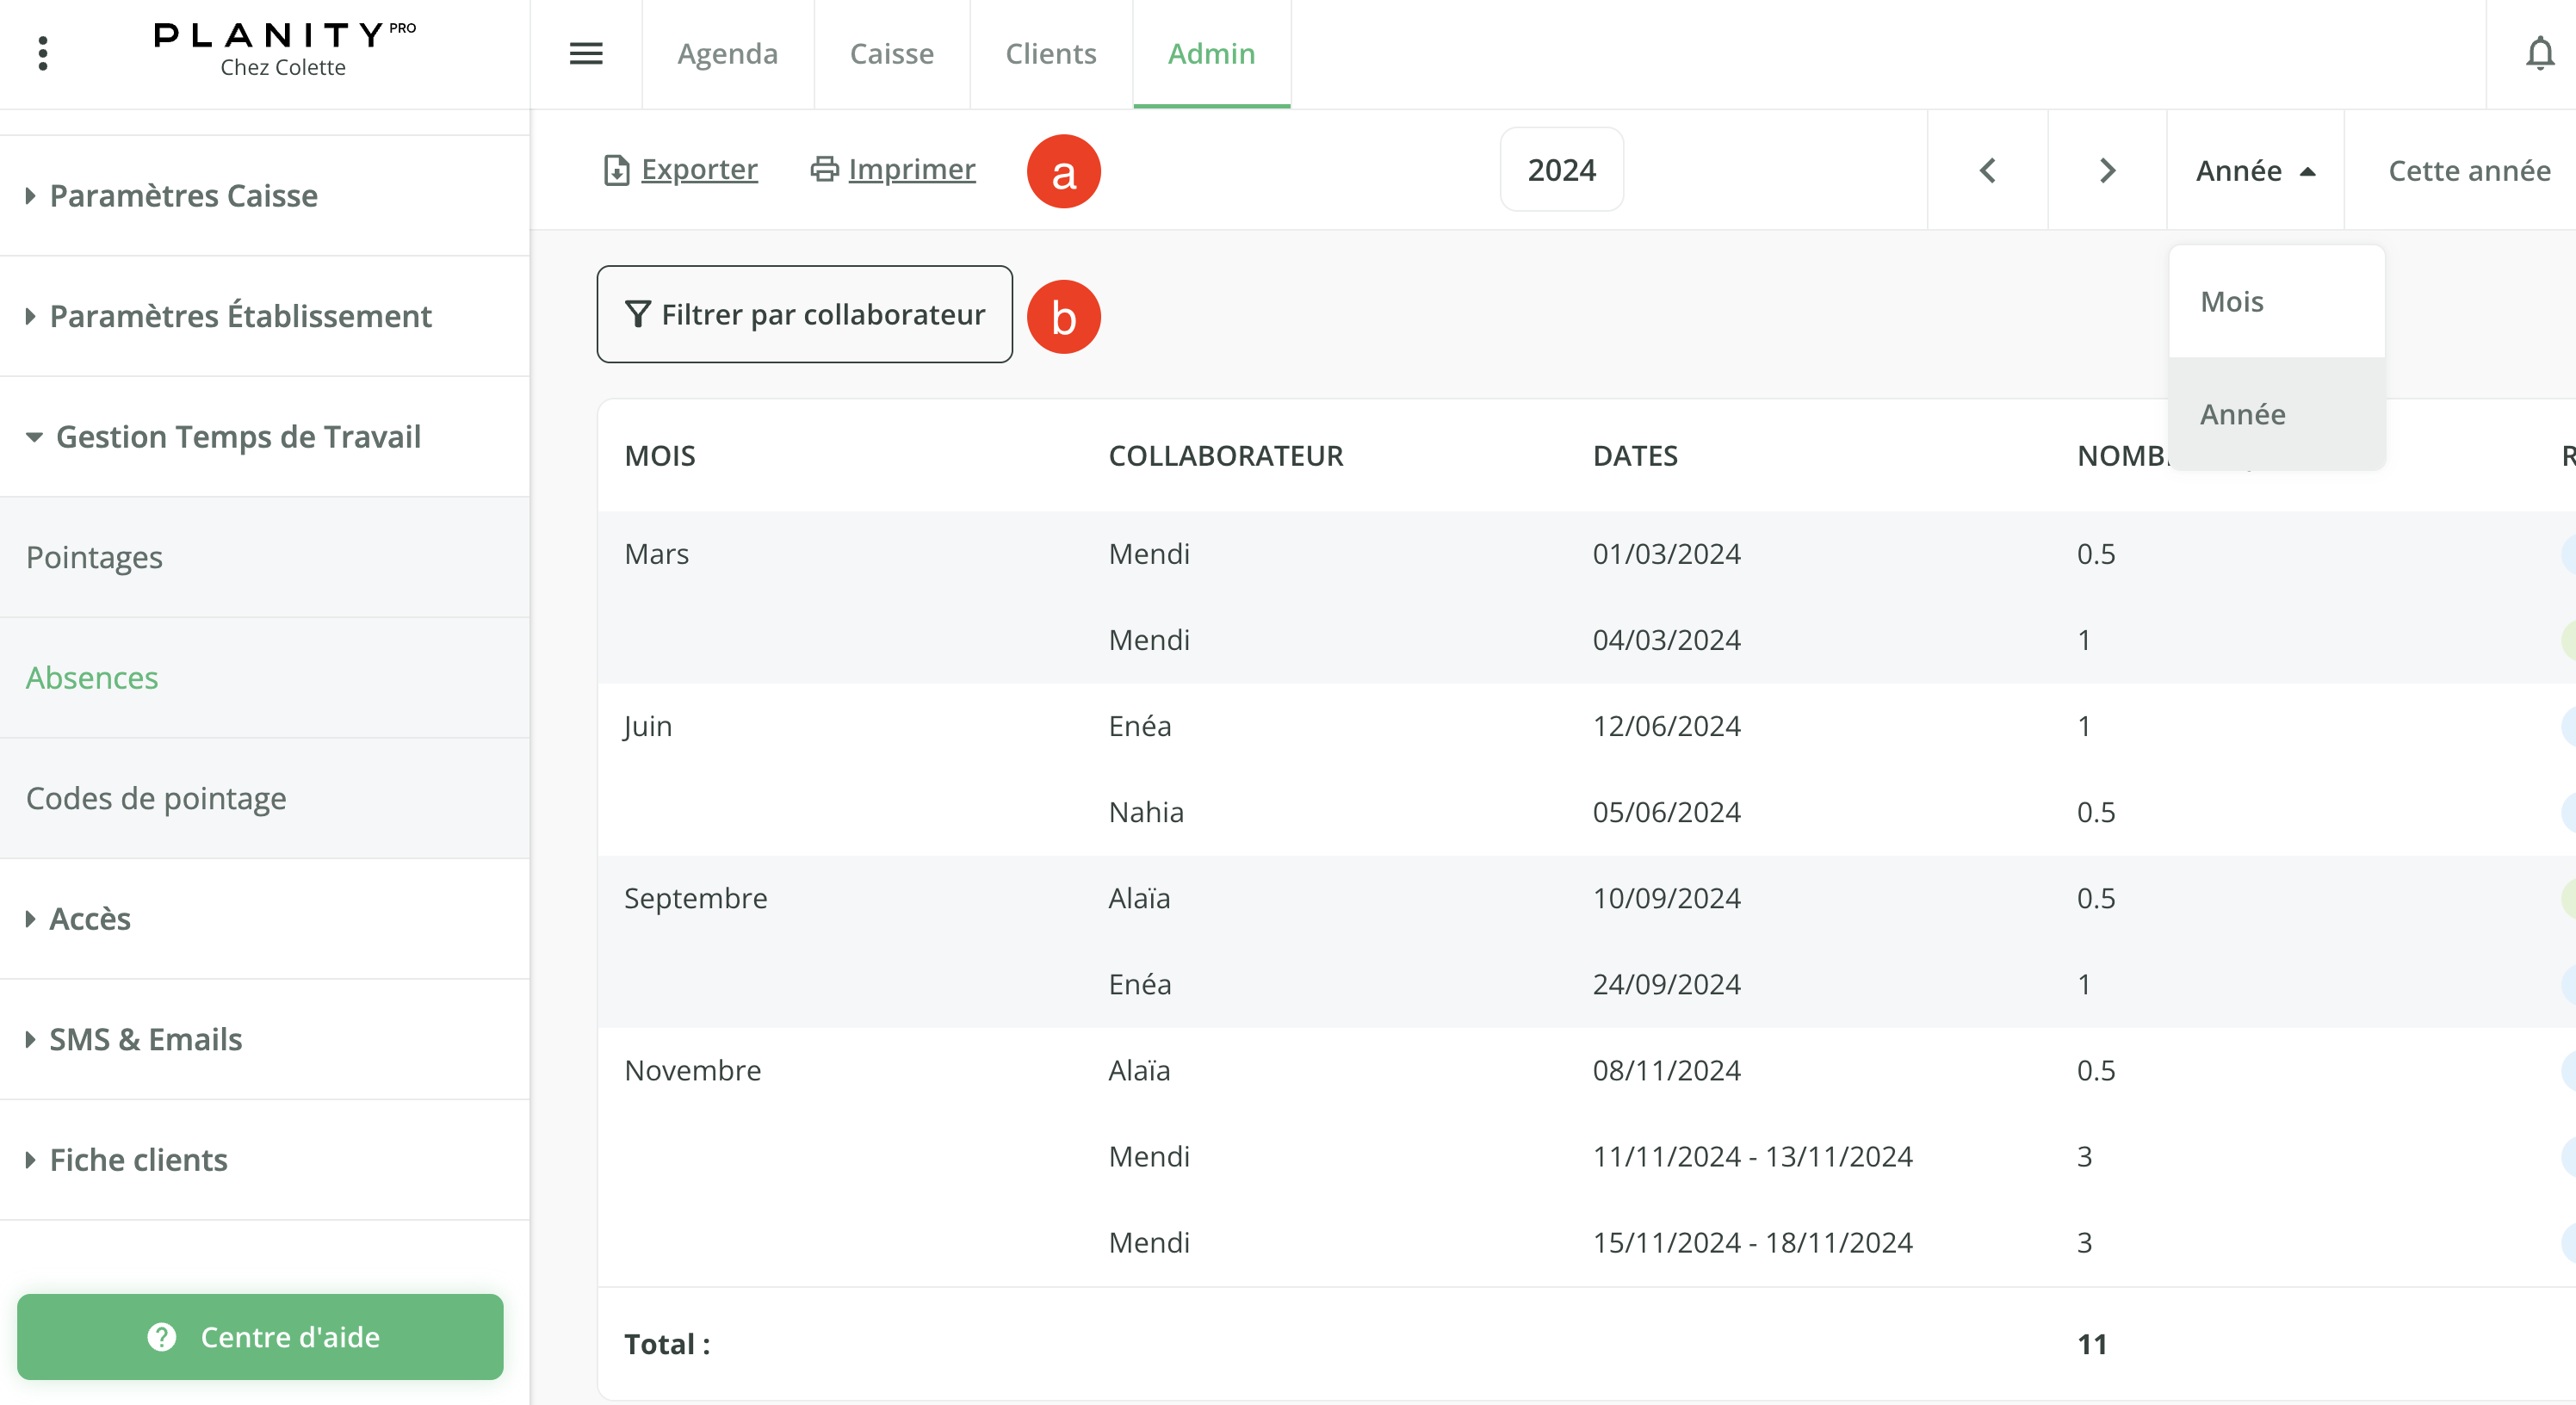Go to previous year with the left chevron

1986,170
